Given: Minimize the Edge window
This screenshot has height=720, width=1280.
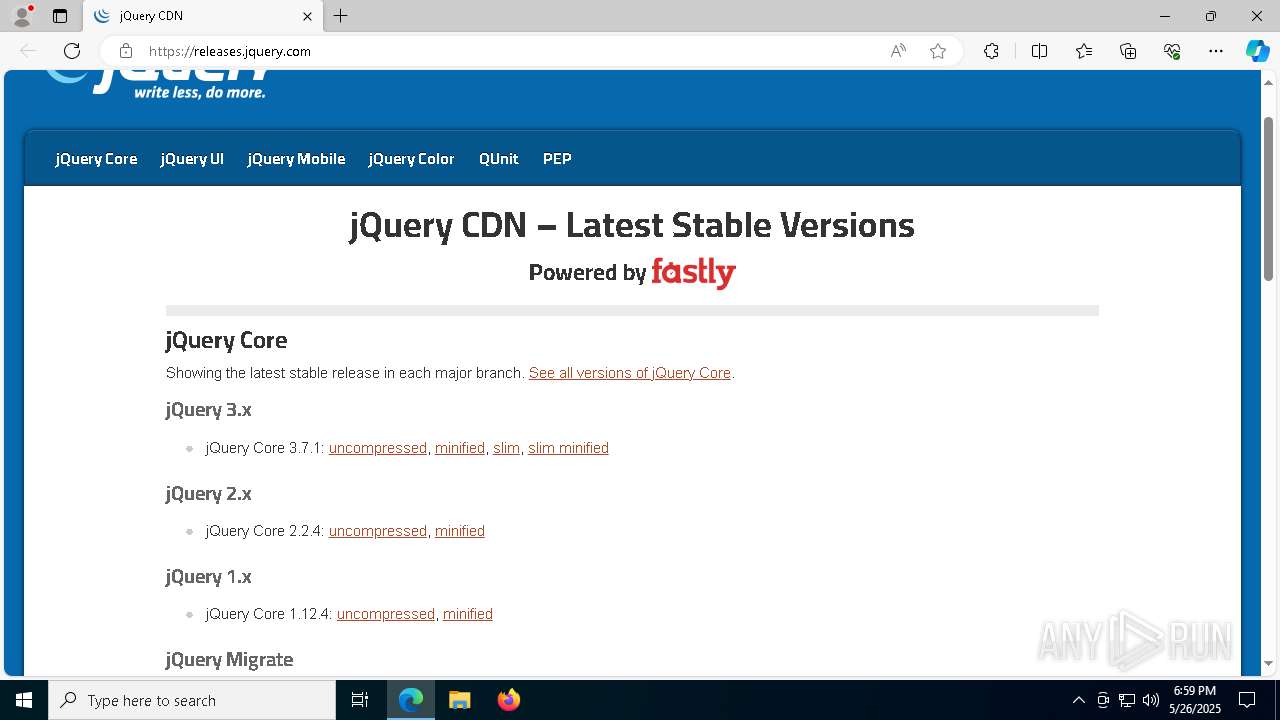Looking at the screenshot, I should pyautogui.click(x=1164, y=16).
